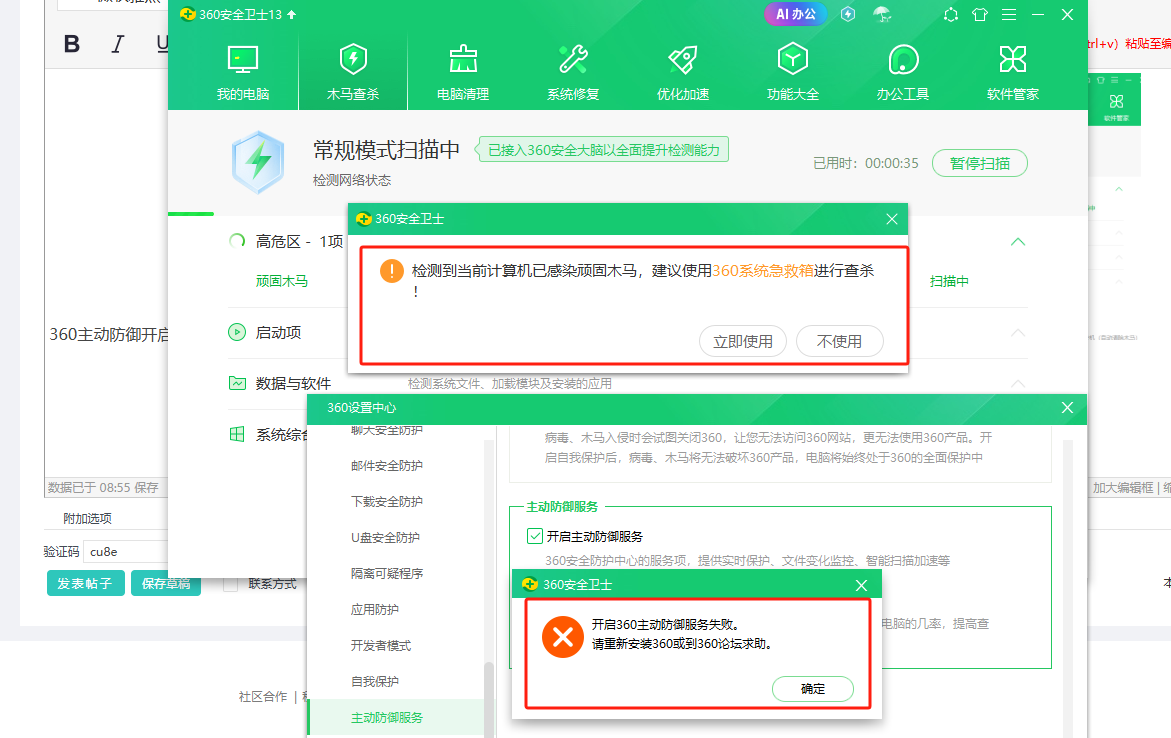Open the 办公工具 office tools panel
1171x738 pixels.
pos(902,70)
